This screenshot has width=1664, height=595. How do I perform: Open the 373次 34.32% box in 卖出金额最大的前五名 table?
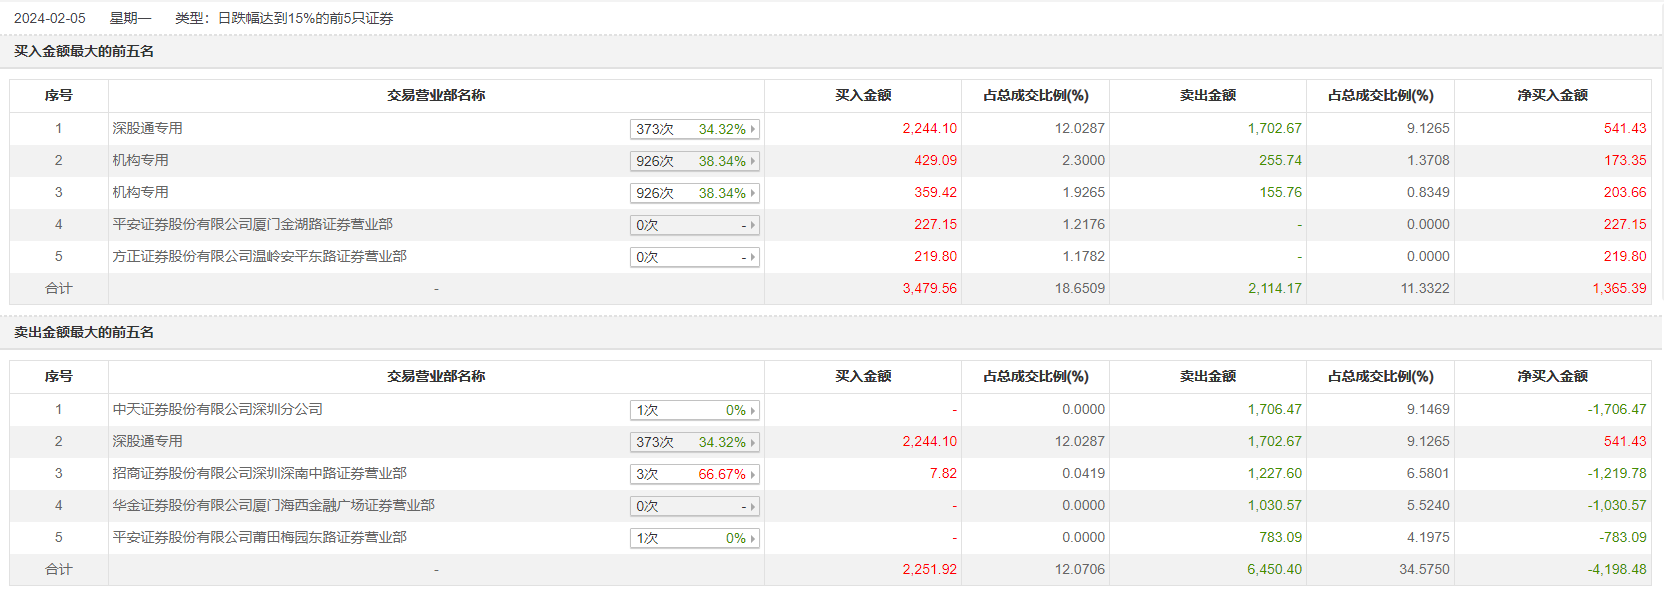pyautogui.click(x=694, y=442)
